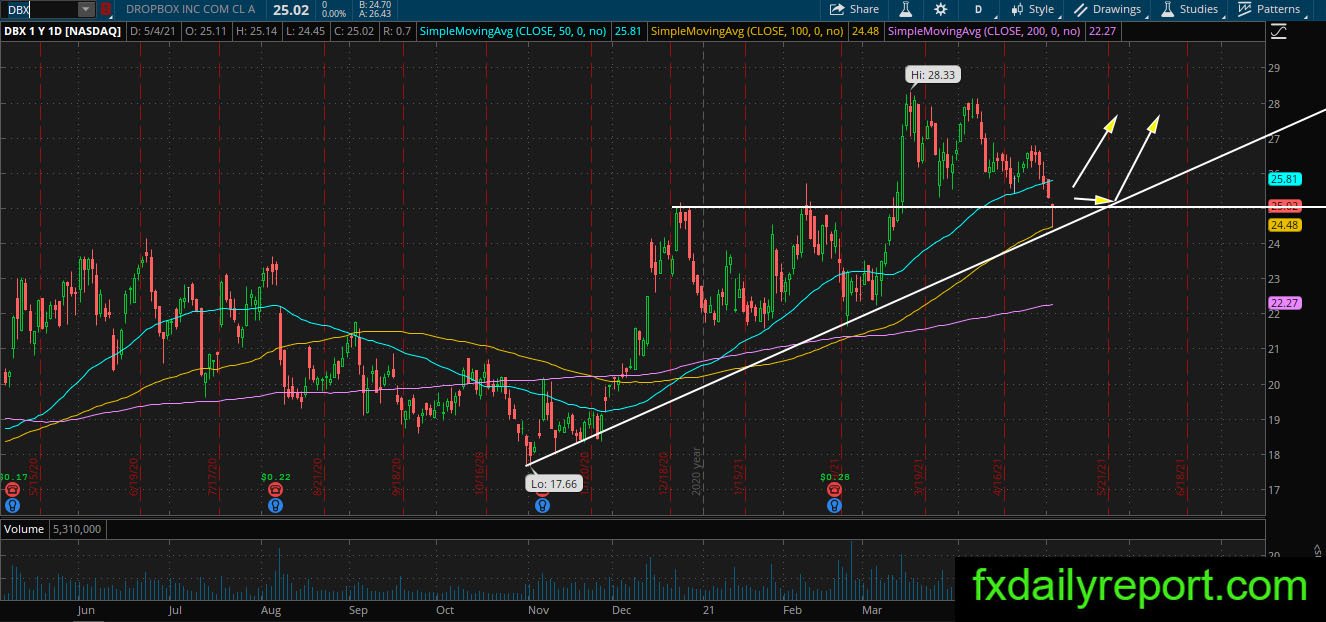Click the red icon beside symbol dropdown

click(x=105, y=9)
